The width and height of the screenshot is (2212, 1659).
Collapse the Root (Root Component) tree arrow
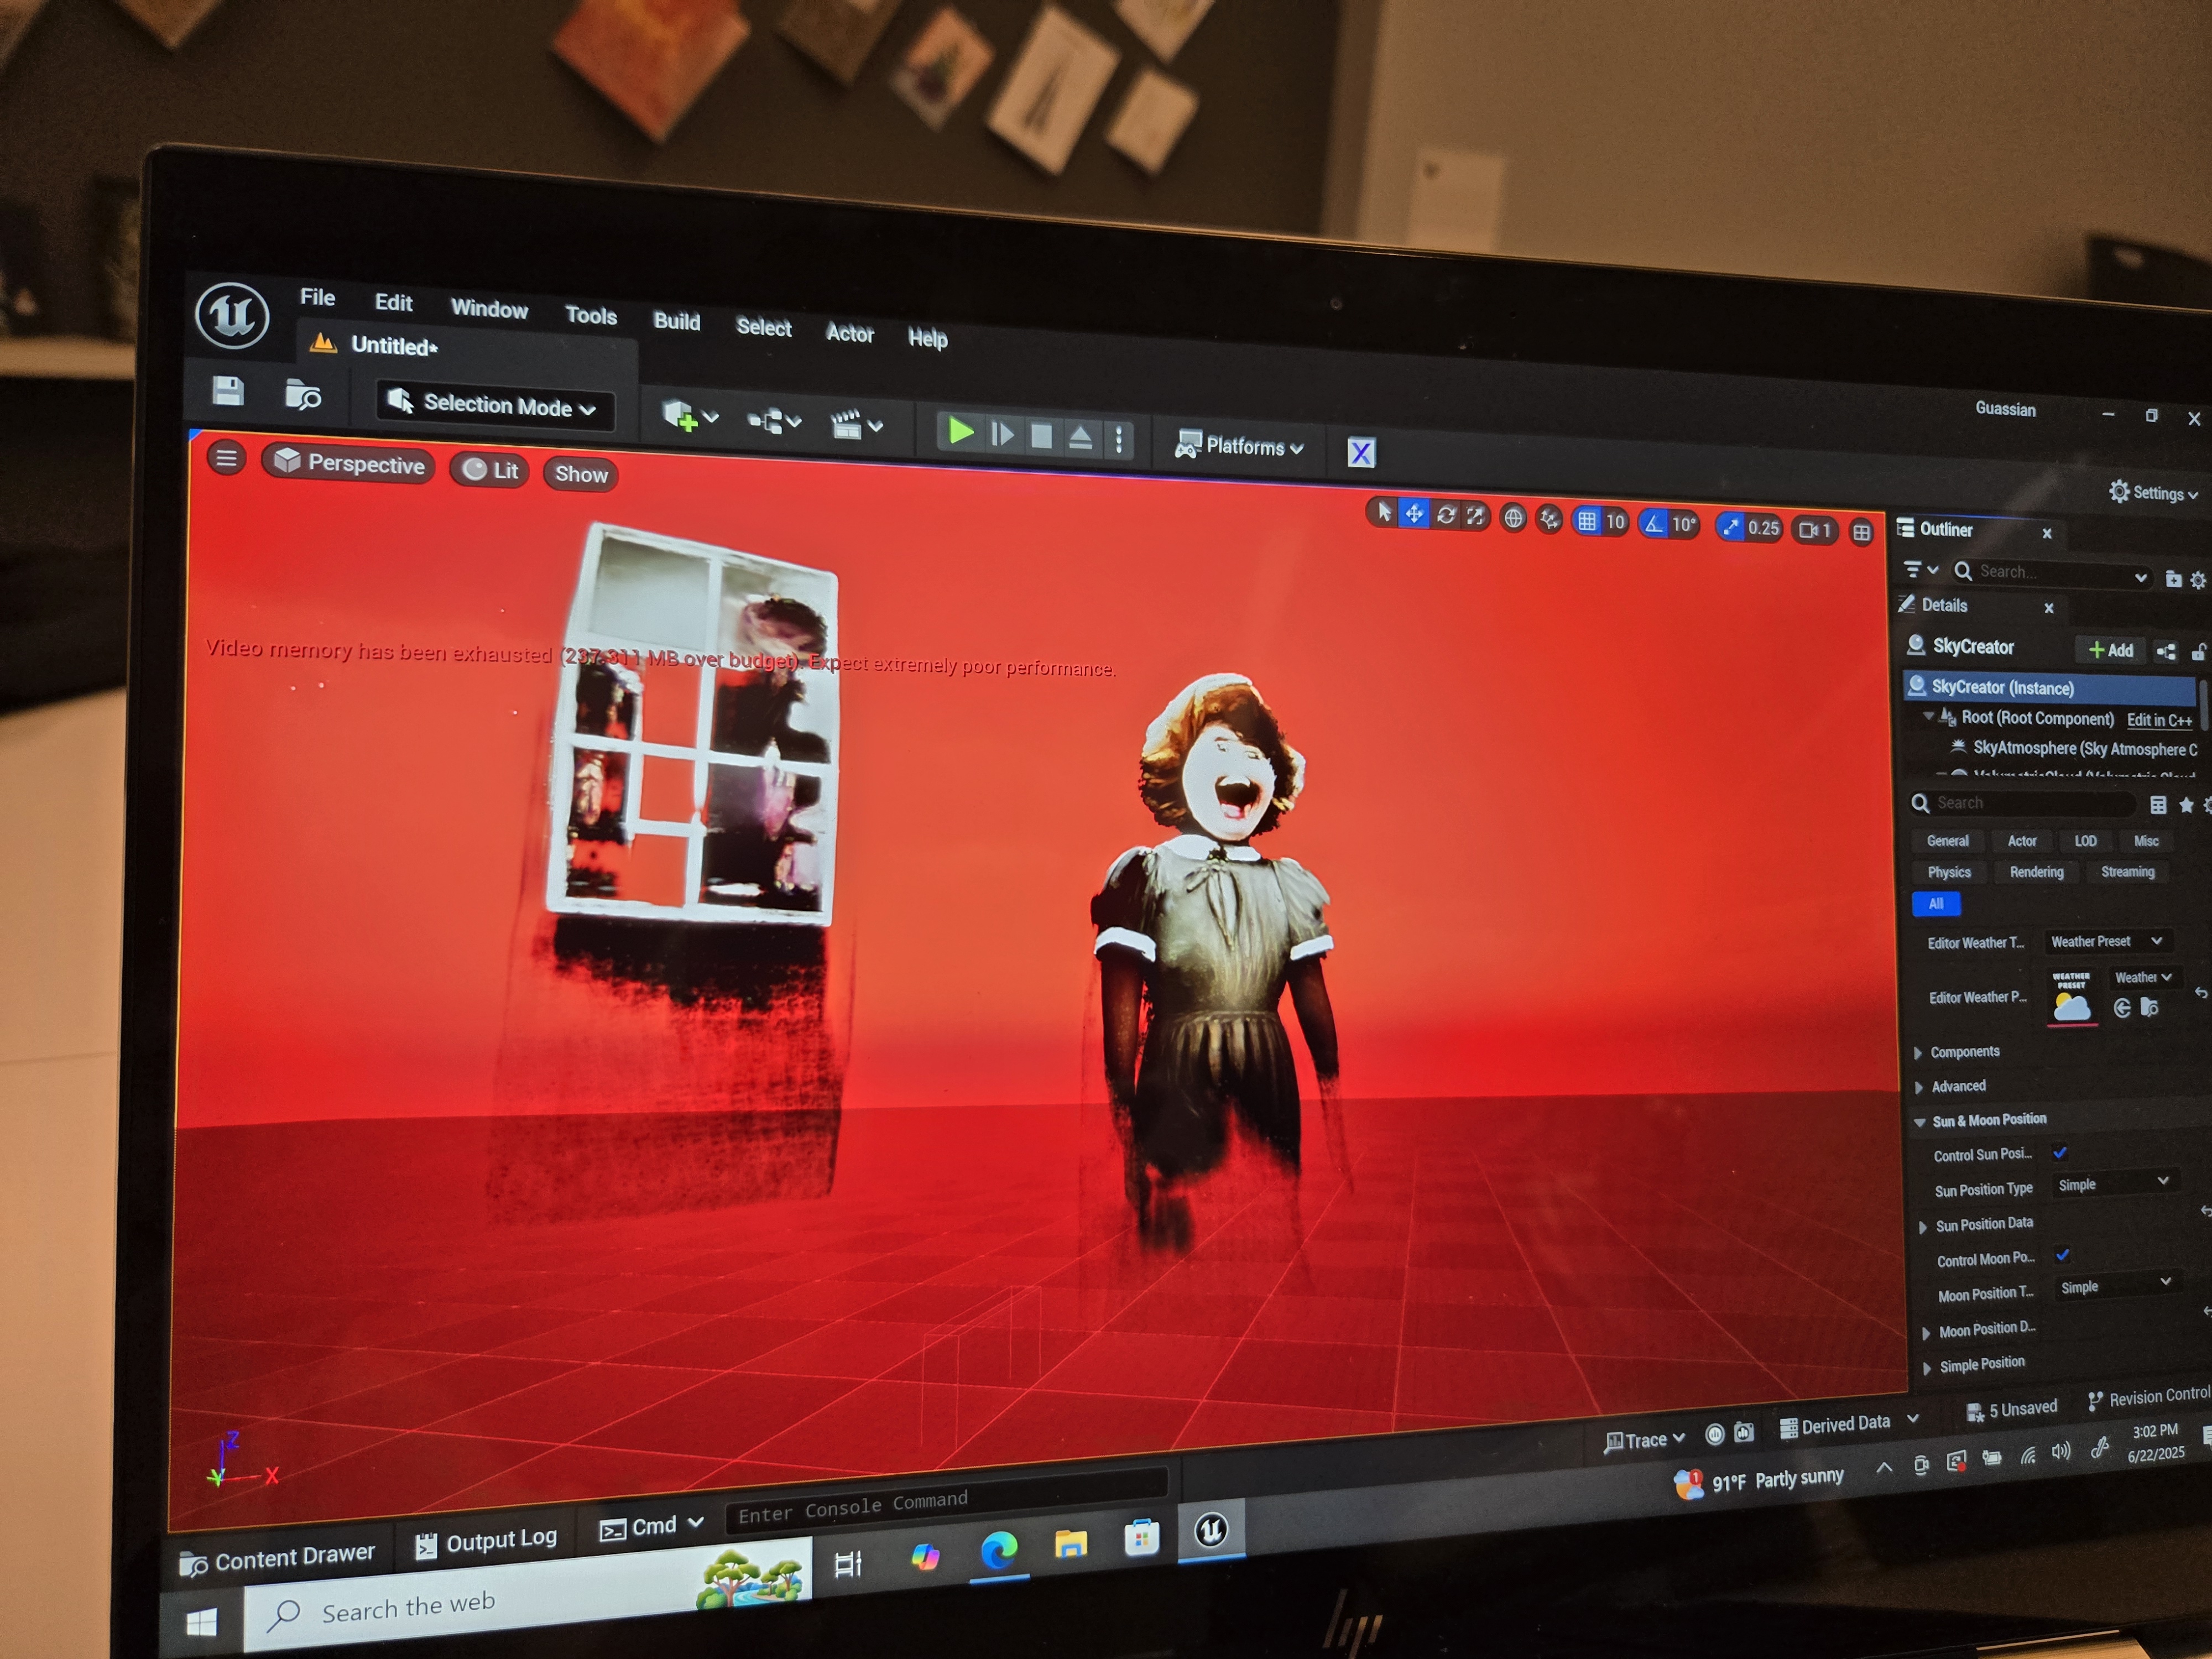pos(1928,716)
